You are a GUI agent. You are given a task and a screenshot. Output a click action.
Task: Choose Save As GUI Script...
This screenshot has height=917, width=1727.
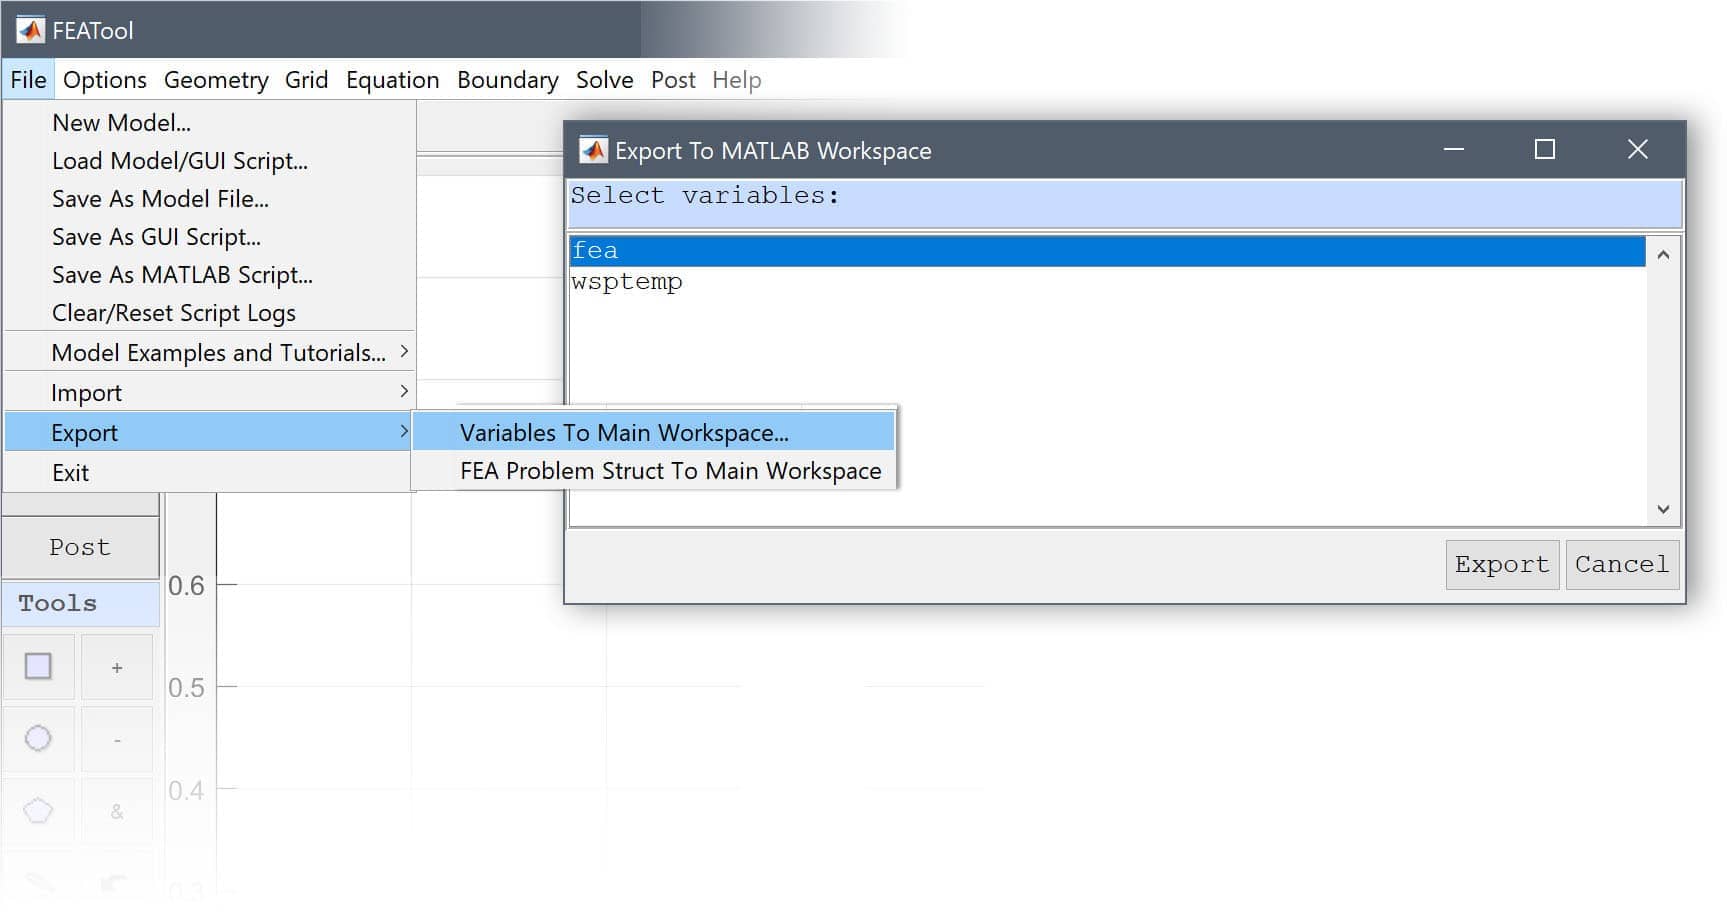click(x=210, y=237)
